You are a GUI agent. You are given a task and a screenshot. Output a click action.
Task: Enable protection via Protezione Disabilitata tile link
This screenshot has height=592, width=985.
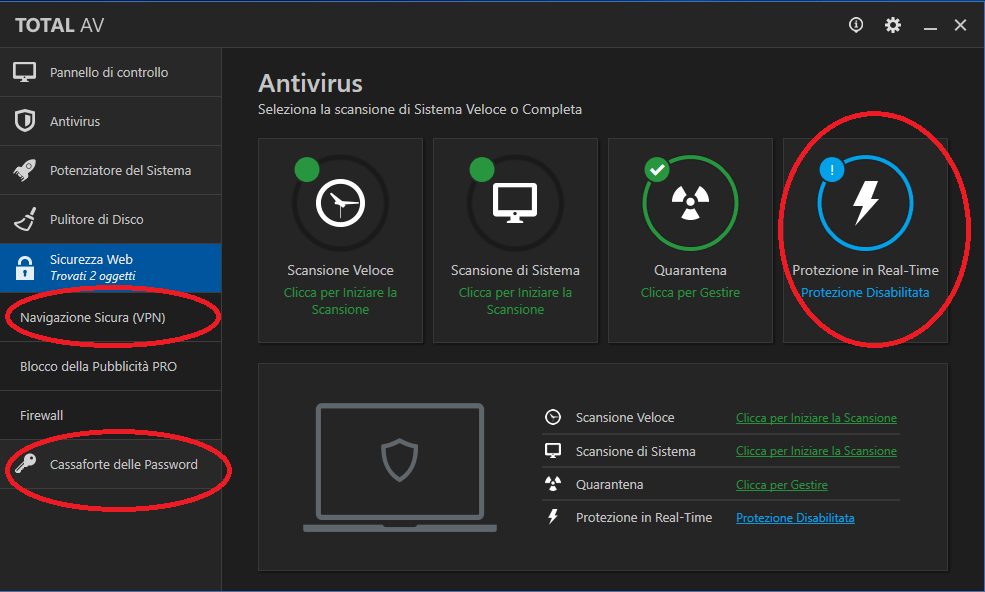tap(865, 293)
